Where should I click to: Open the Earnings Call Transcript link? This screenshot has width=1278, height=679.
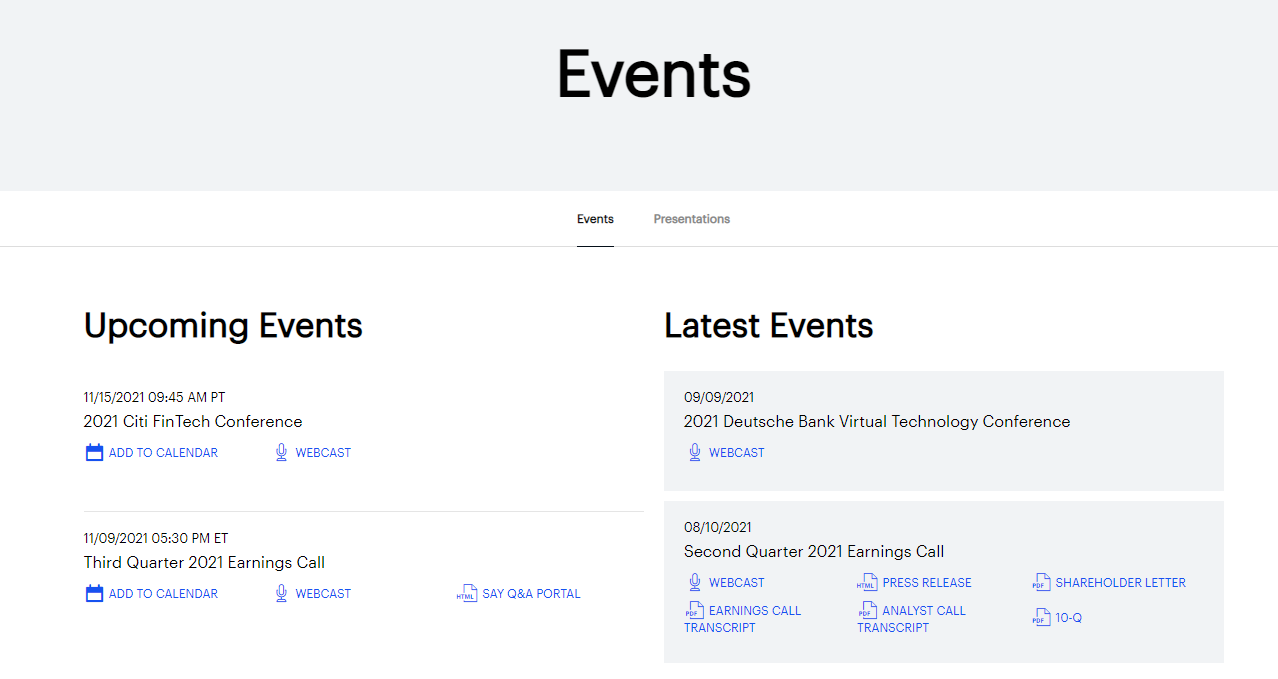[743, 619]
